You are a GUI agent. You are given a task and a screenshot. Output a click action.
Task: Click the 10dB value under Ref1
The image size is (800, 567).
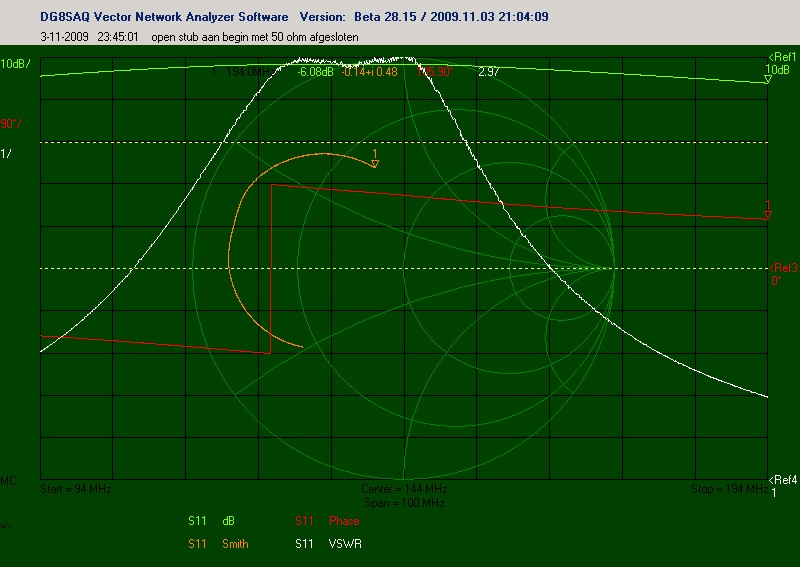777,69
